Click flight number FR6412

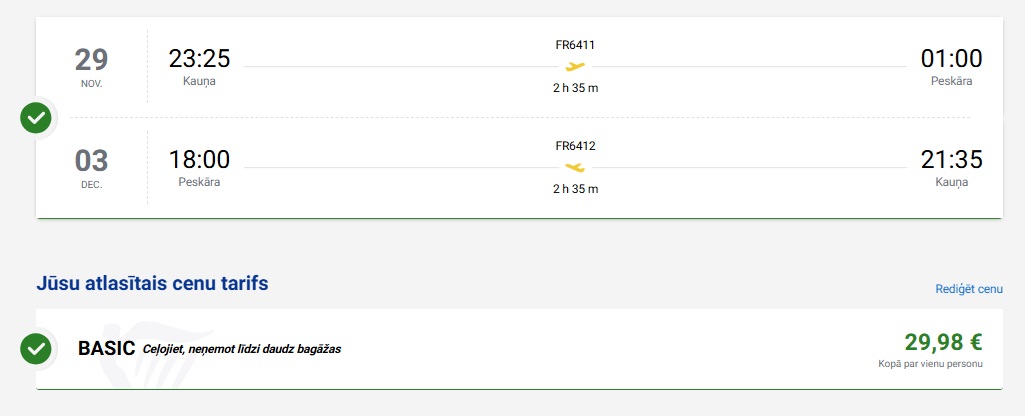pyautogui.click(x=575, y=146)
